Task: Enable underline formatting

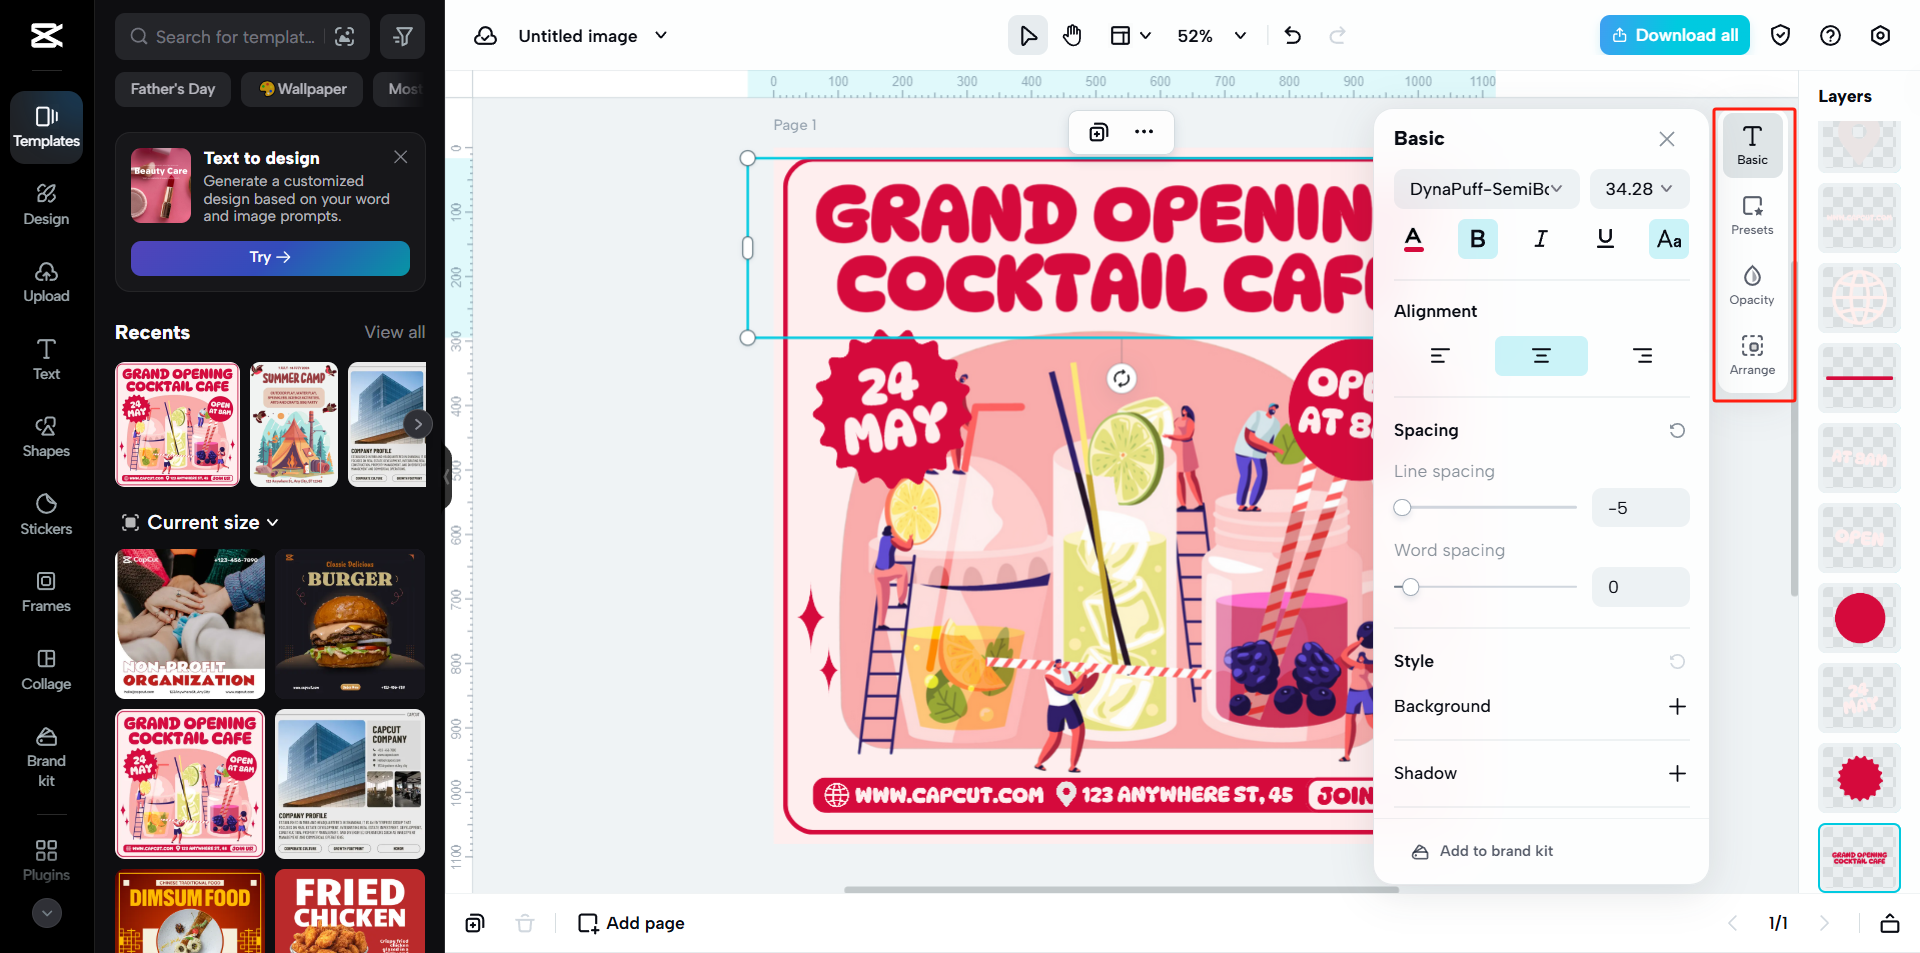Action: [x=1604, y=239]
